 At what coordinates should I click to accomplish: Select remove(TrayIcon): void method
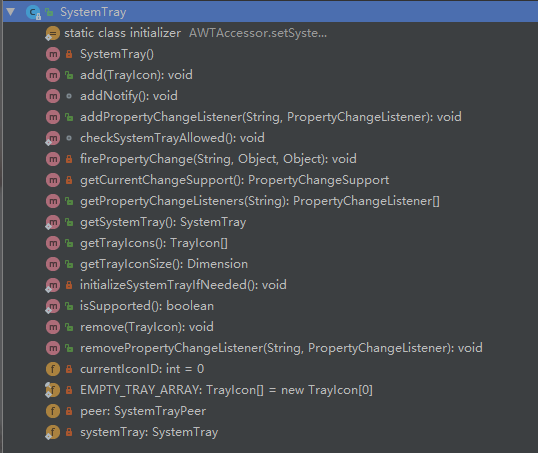[147, 327]
